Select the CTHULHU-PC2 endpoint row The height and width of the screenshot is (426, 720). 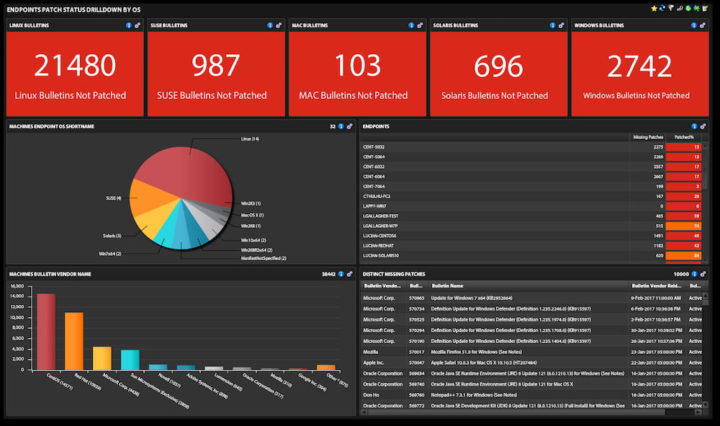click(x=532, y=196)
